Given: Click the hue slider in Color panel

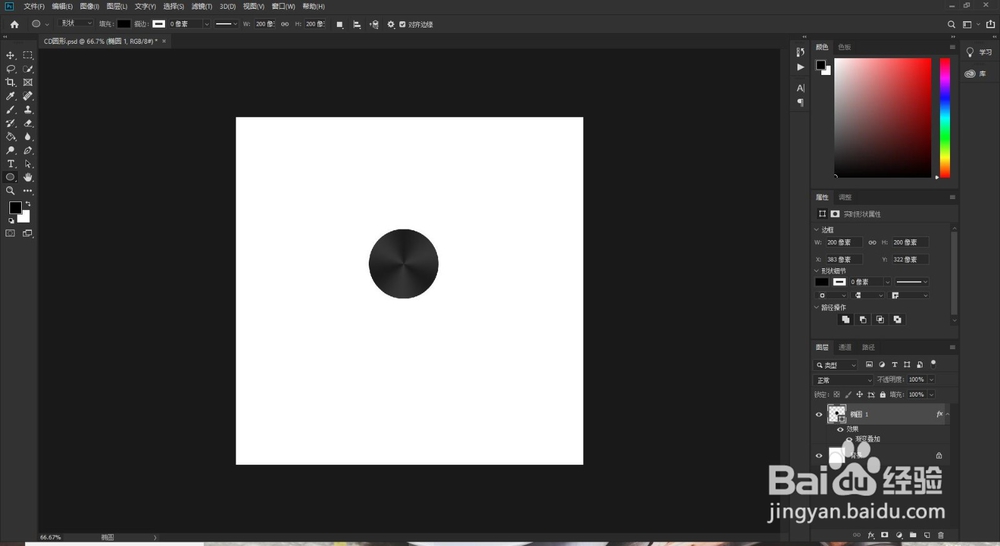Looking at the screenshot, I should [945, 118].
